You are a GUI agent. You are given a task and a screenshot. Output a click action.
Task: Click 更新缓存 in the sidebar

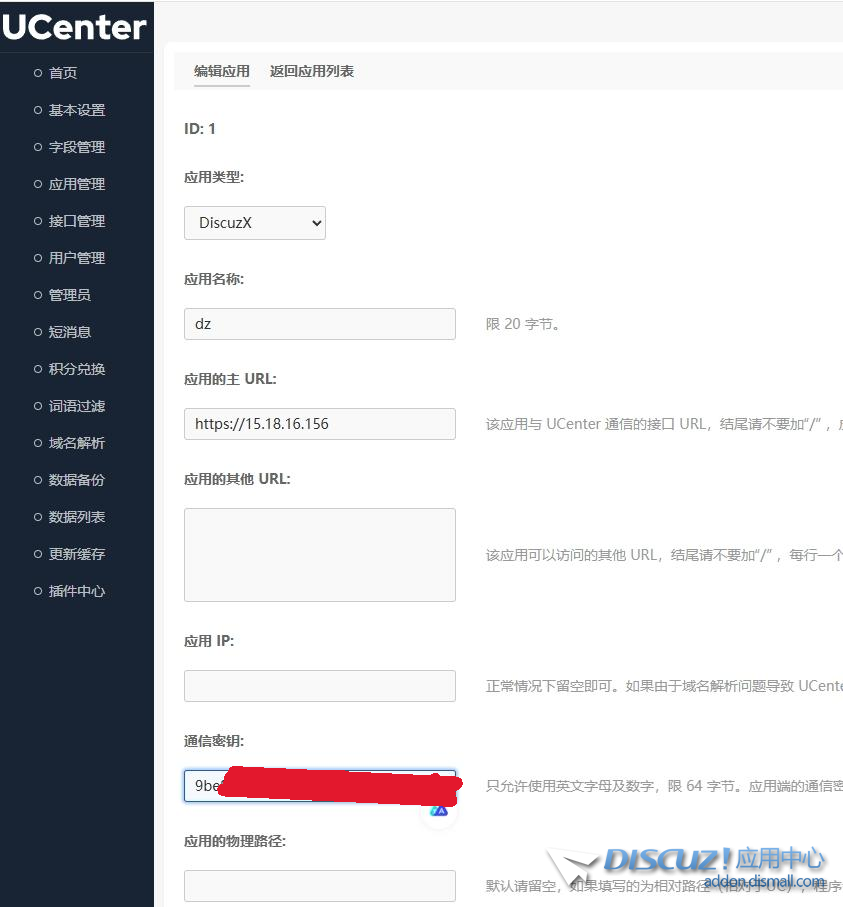coord(76,554)
